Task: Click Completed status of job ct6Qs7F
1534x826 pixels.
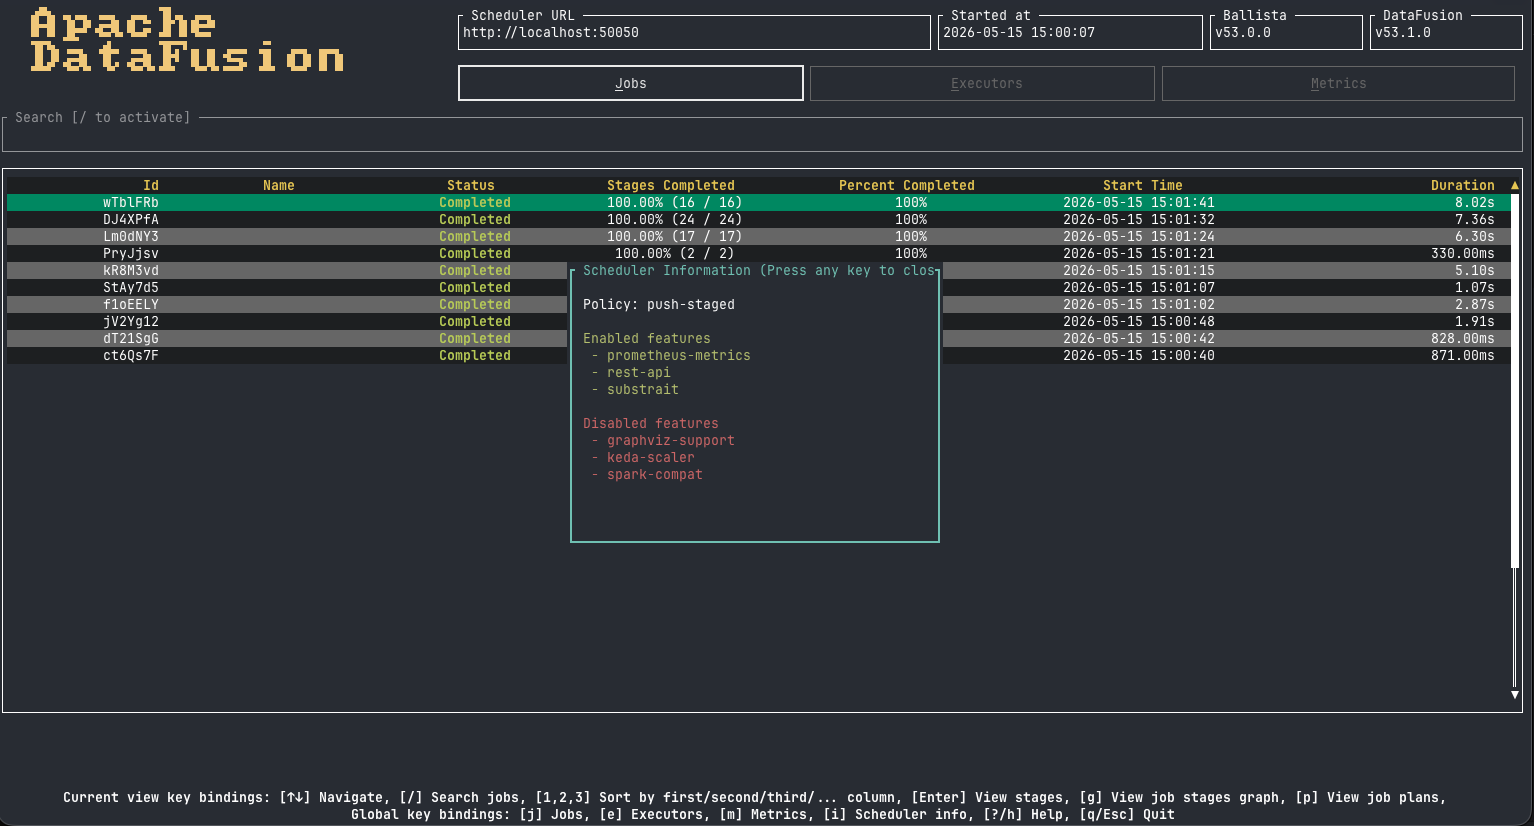Action: click(475, 355)
